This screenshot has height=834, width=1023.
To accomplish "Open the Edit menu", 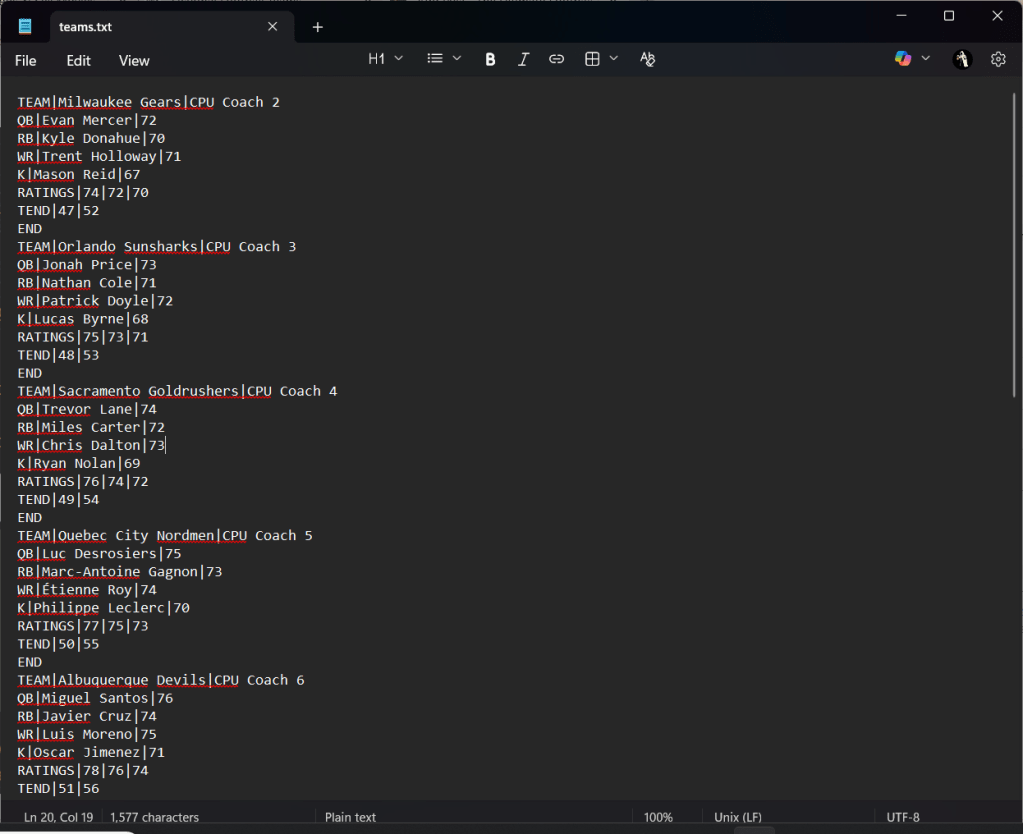I will point(79,61).
